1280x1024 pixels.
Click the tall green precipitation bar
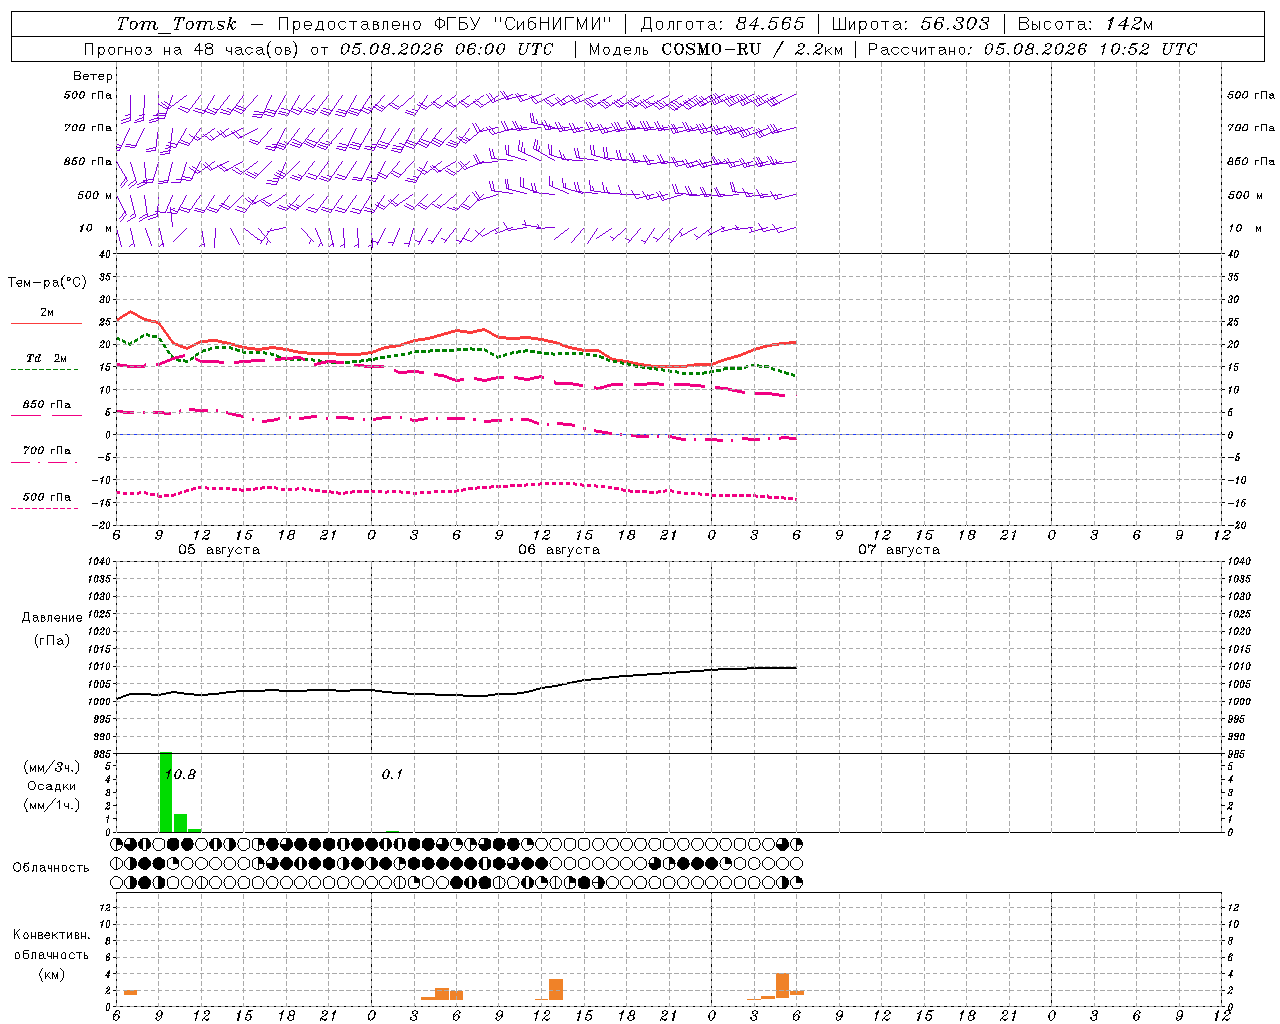coord(166,792)
